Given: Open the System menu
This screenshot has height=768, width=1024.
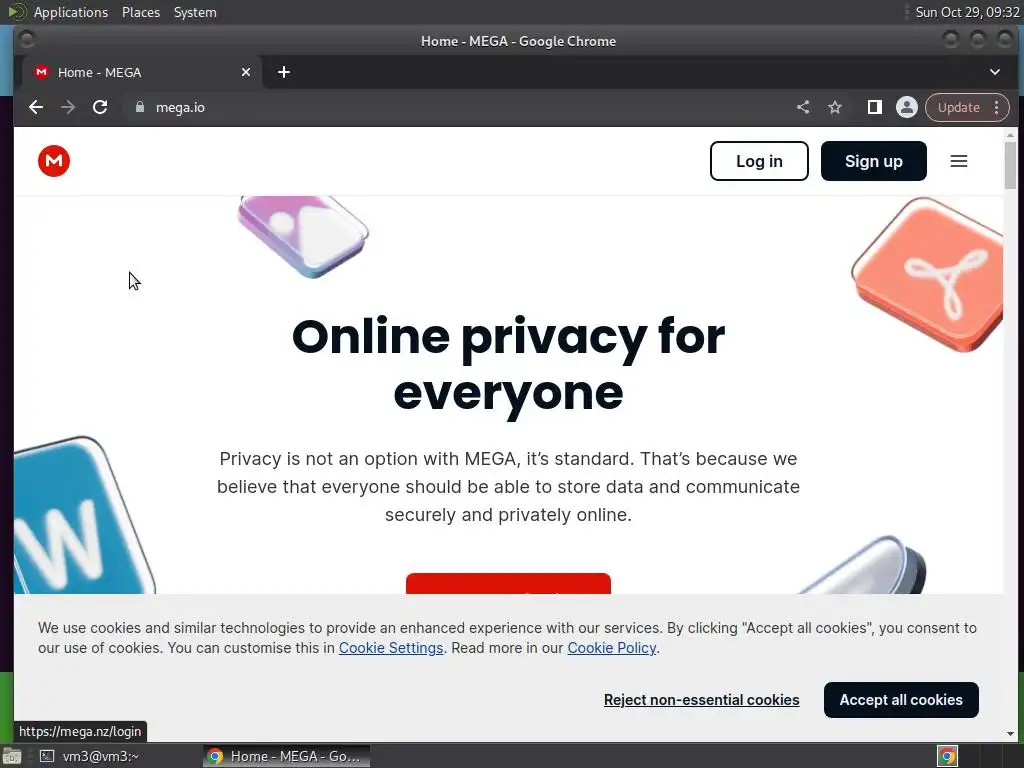Looking at the screenshot, I should [195, 12].
